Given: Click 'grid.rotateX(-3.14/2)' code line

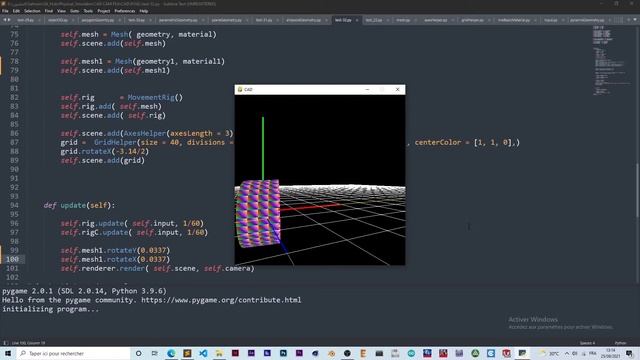Looking at the screenshot, I should 104,151.
